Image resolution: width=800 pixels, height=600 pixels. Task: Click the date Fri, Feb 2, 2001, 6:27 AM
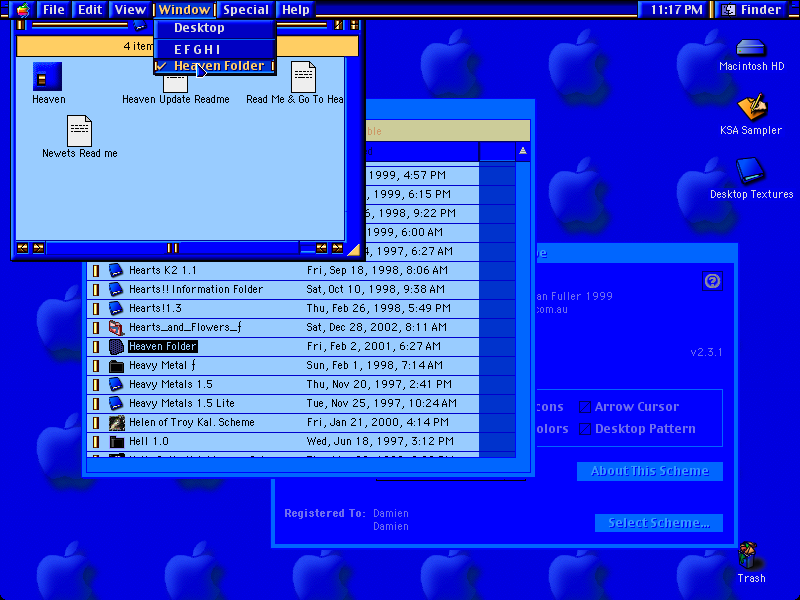pos(373,346)
